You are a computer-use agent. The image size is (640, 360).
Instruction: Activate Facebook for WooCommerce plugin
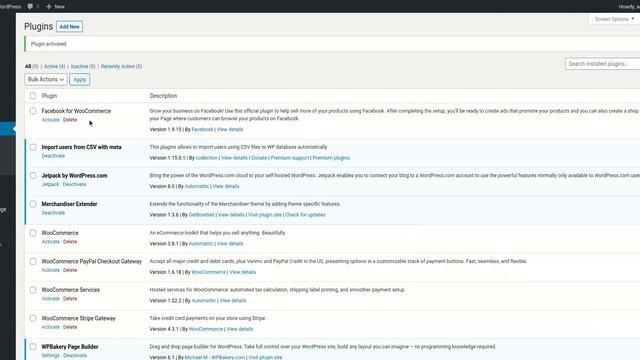[x=51, y=120]
